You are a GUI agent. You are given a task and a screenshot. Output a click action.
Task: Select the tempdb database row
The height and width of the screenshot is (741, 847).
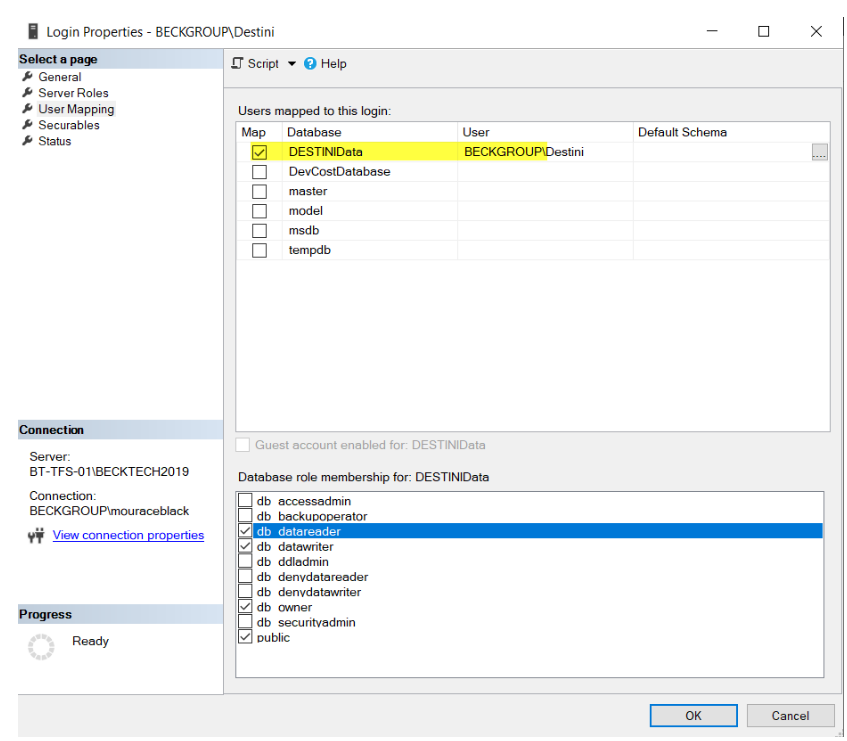pos(310,249)
